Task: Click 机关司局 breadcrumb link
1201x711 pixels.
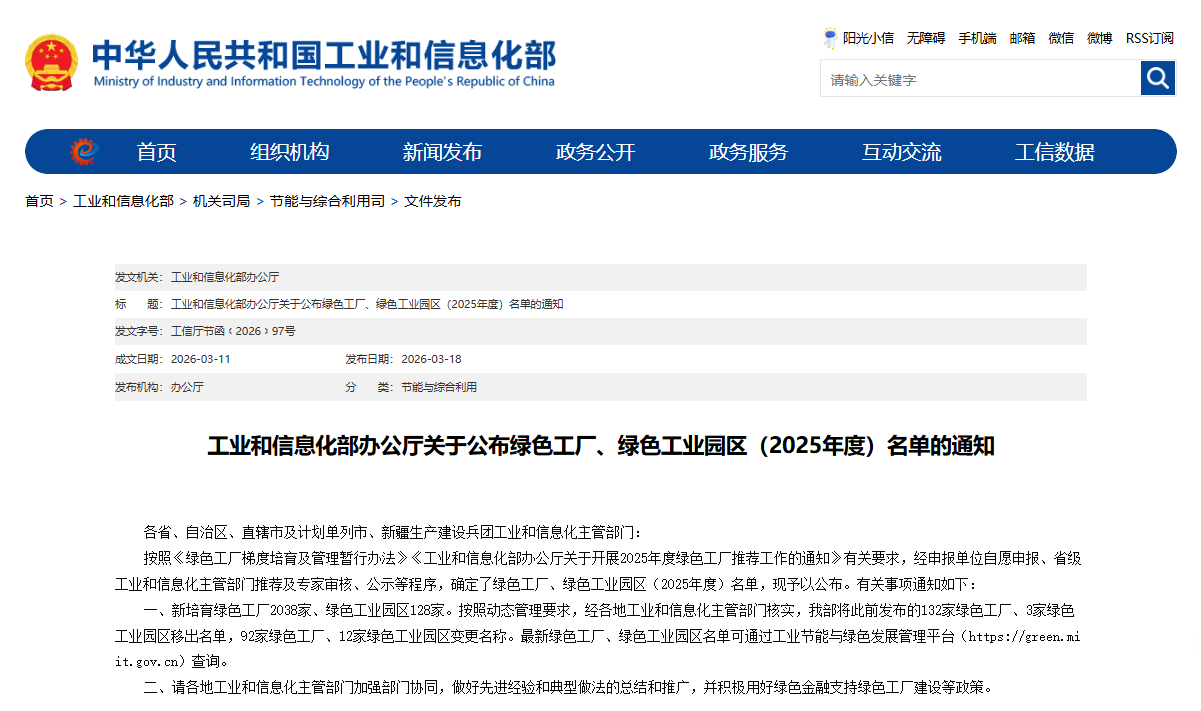Action: pyautogui.click(x=221, y=201)
